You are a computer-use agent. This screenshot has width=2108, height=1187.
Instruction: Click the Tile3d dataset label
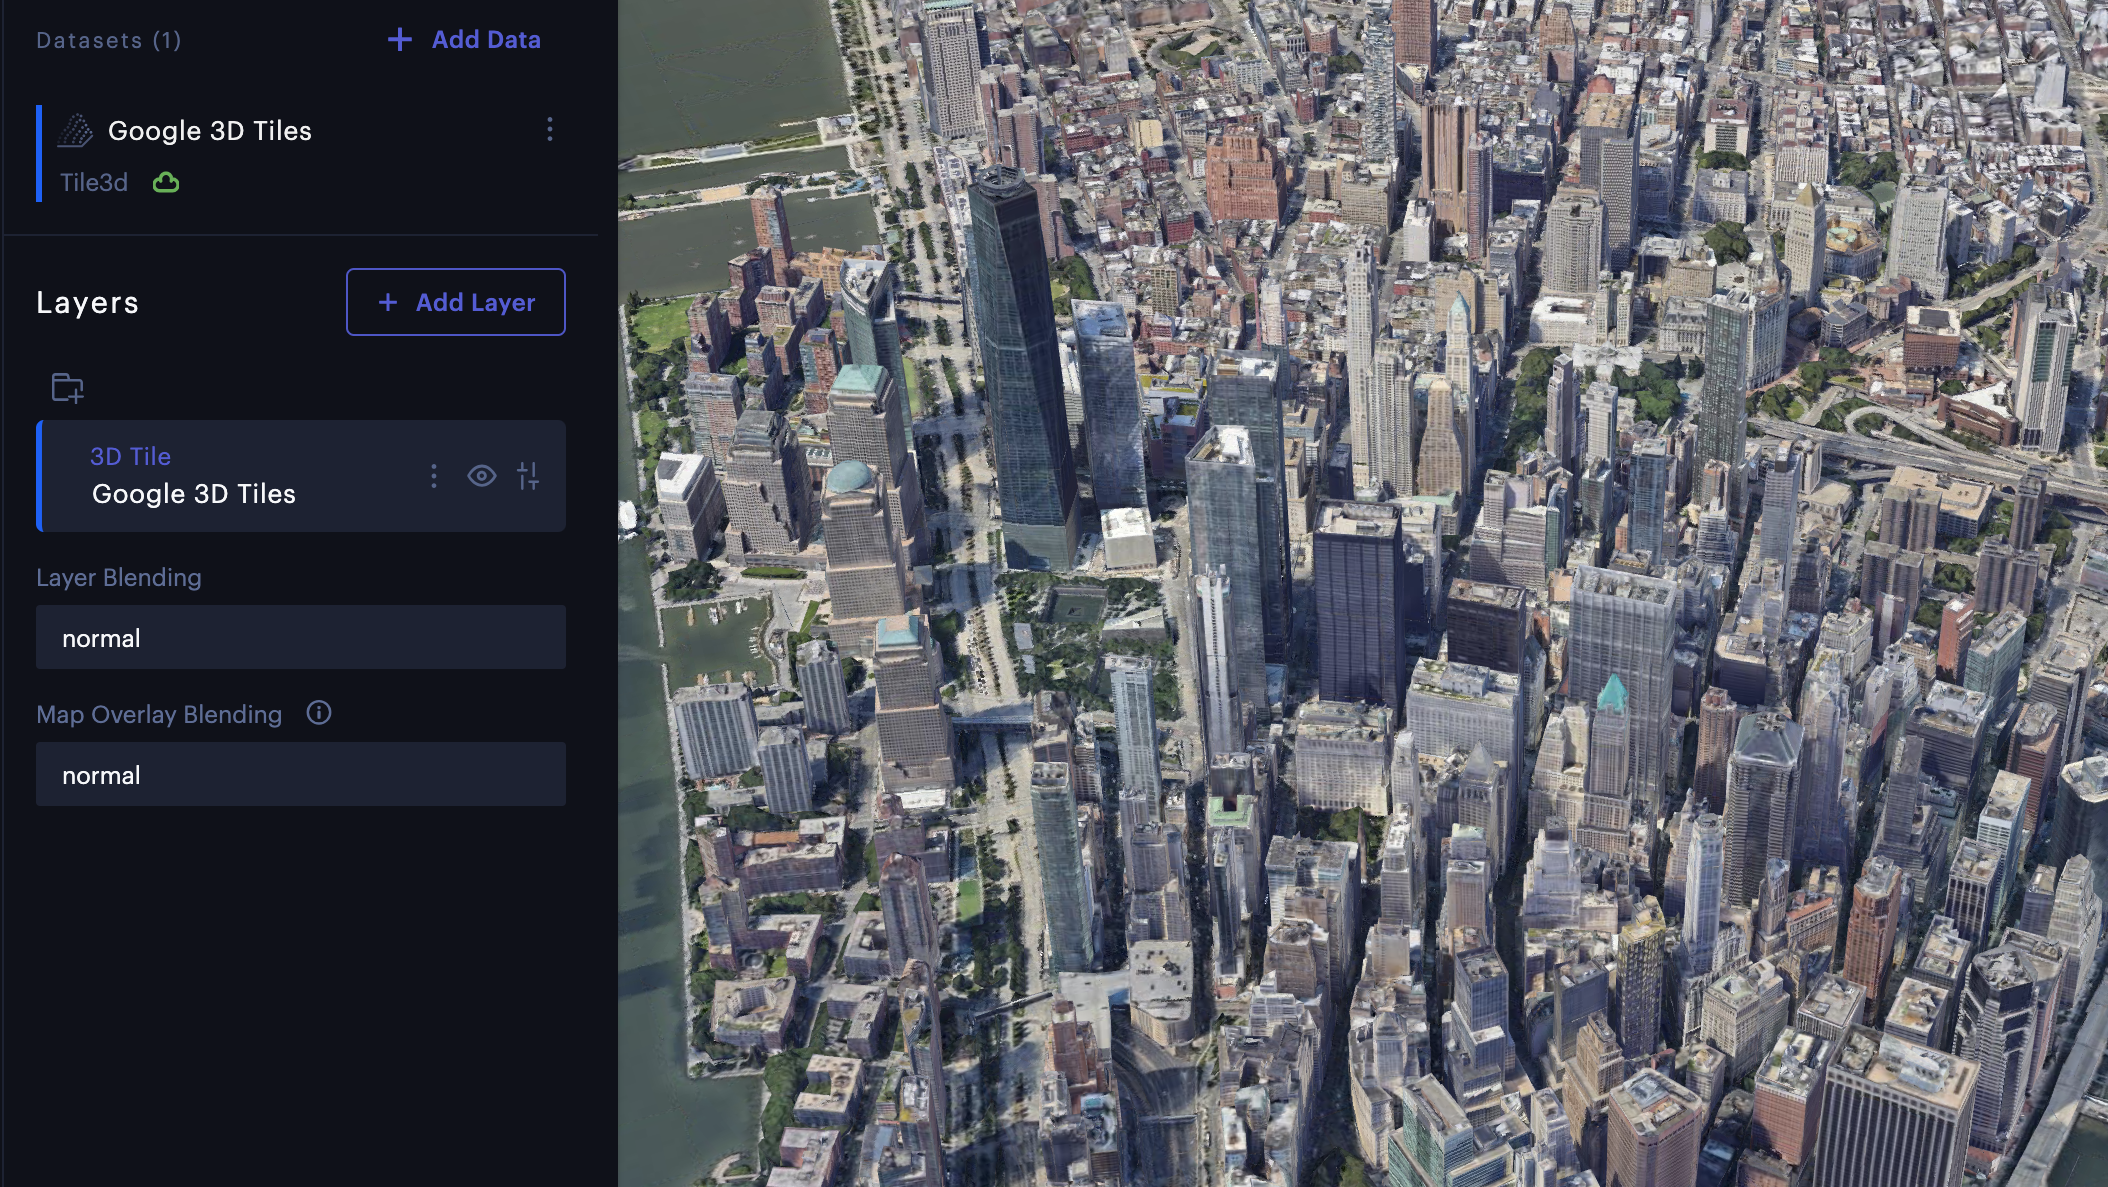(92, 182)
